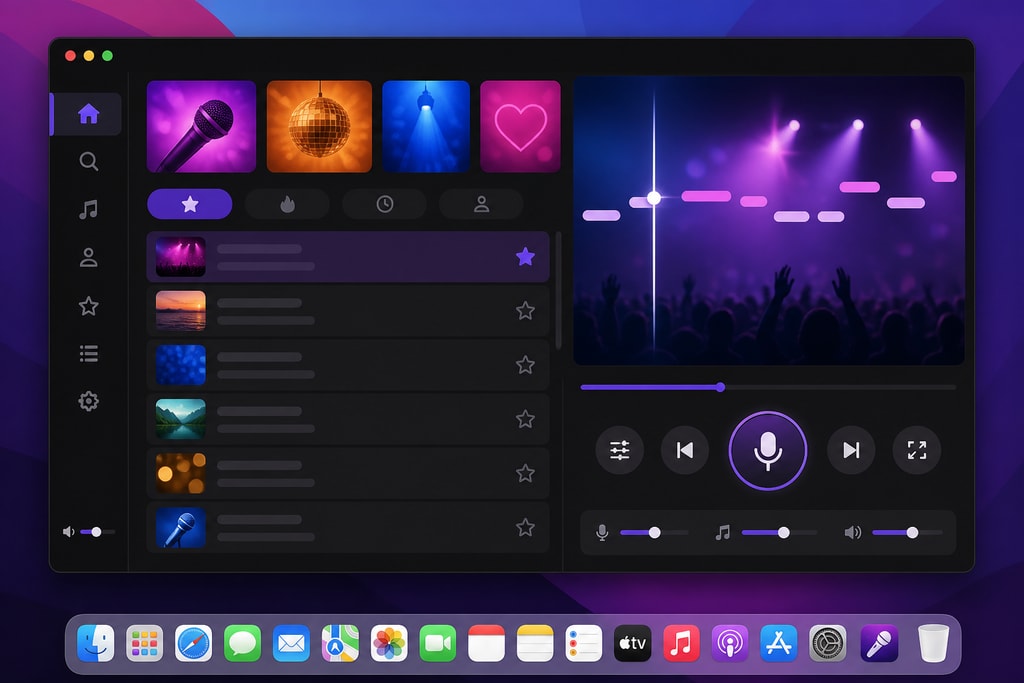Open the favorites star in sidebar

click(89, 306)
